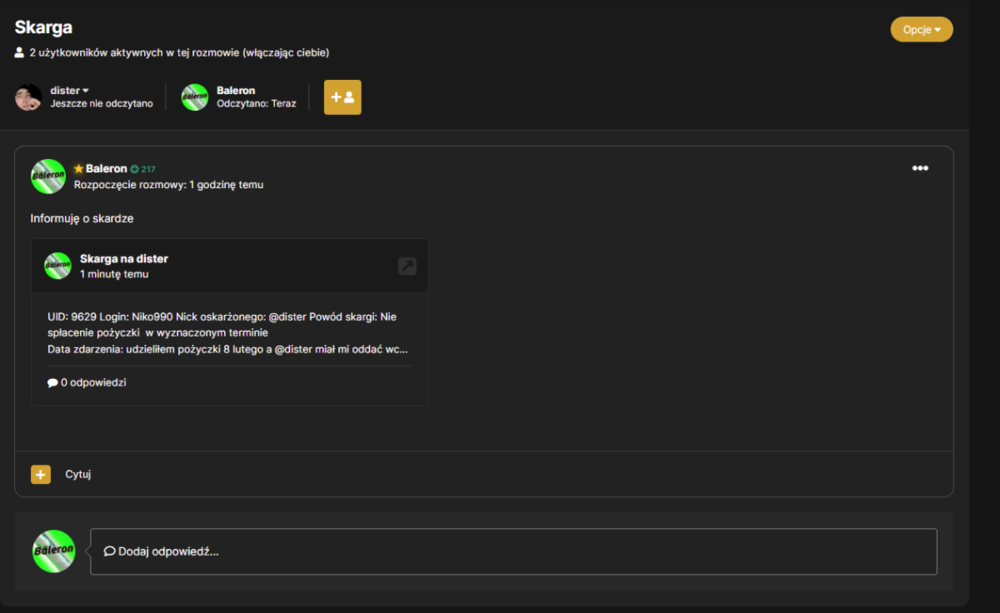Open the three-dots message options menu
Viewport: 1000px width, 613px height.
coord(920,168)
